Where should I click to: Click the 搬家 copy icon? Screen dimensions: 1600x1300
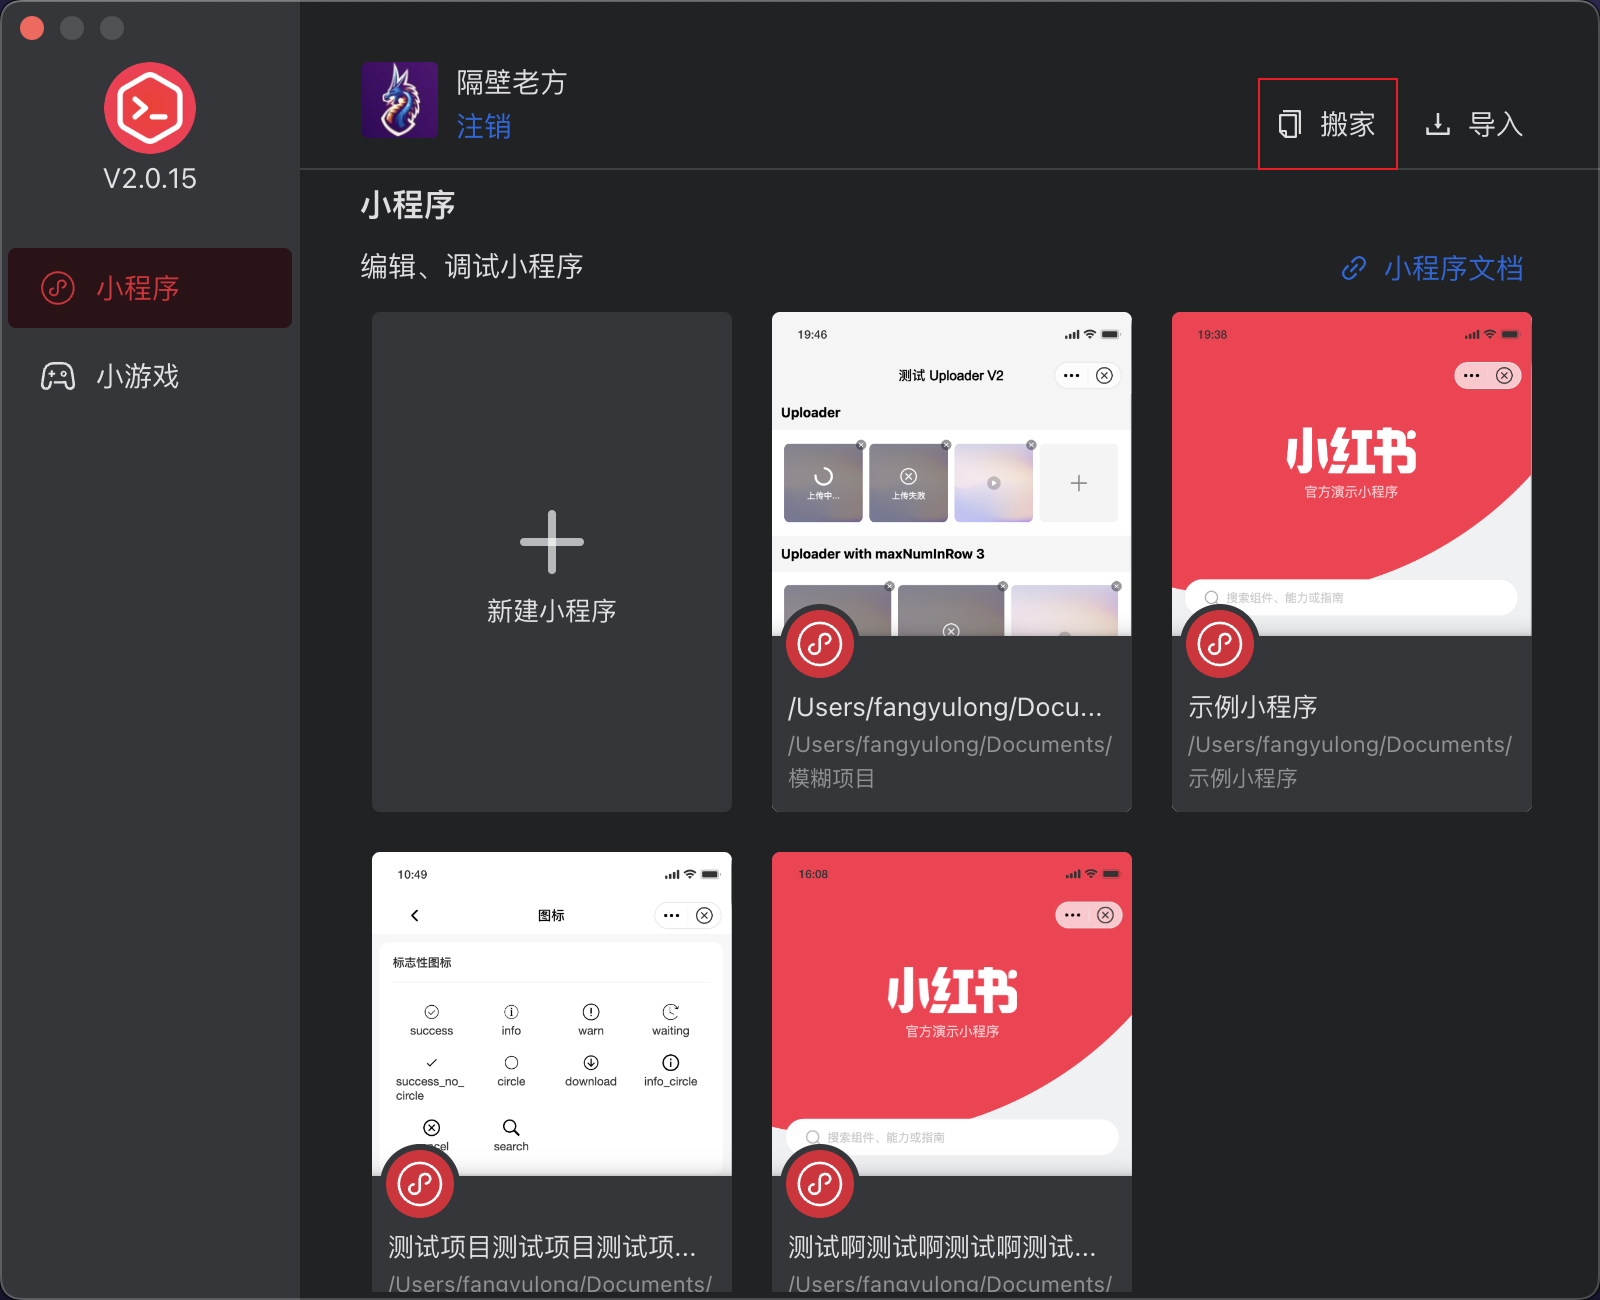[1290, 124]
